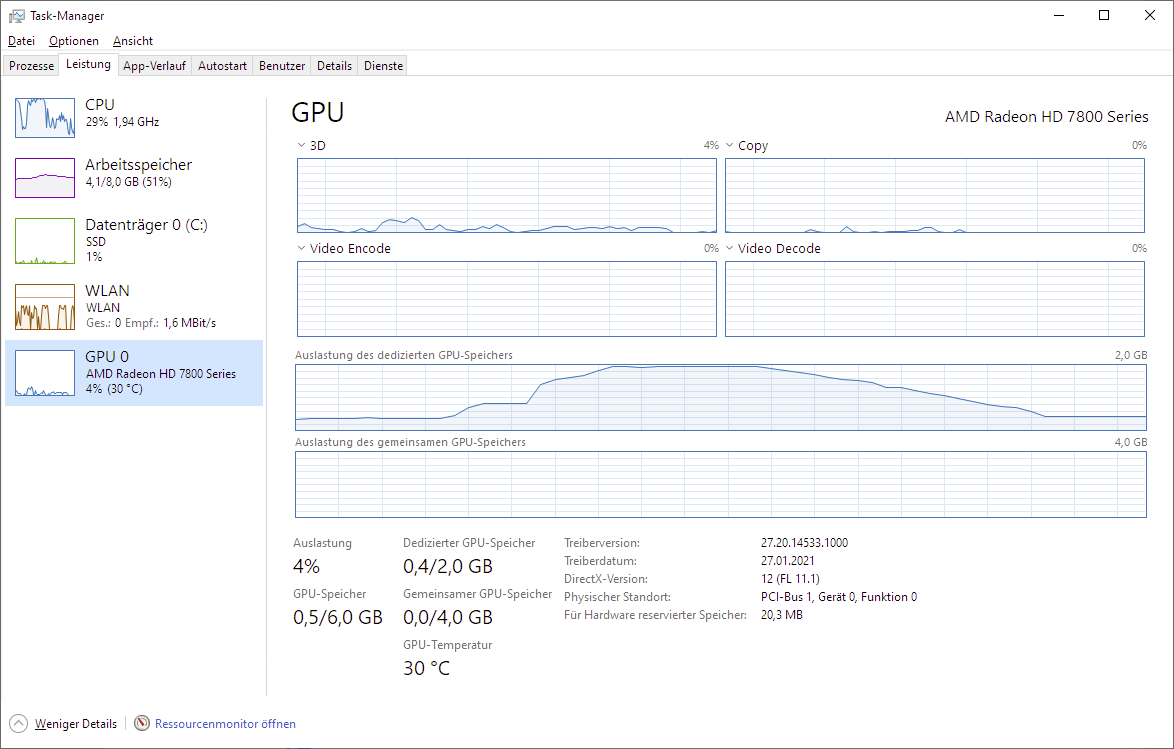Click the Ressourcenmonitor gauge icon

pyautogui.click(x=142, y=724)
